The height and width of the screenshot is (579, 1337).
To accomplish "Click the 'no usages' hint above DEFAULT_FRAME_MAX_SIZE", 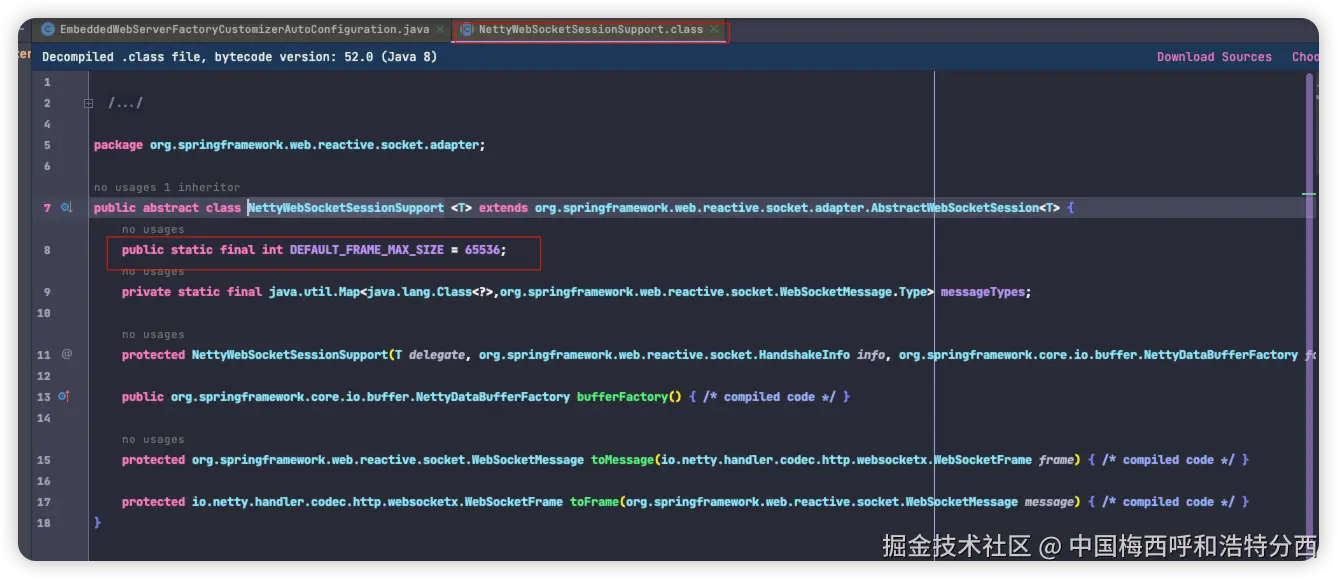I will pos(153,229).
